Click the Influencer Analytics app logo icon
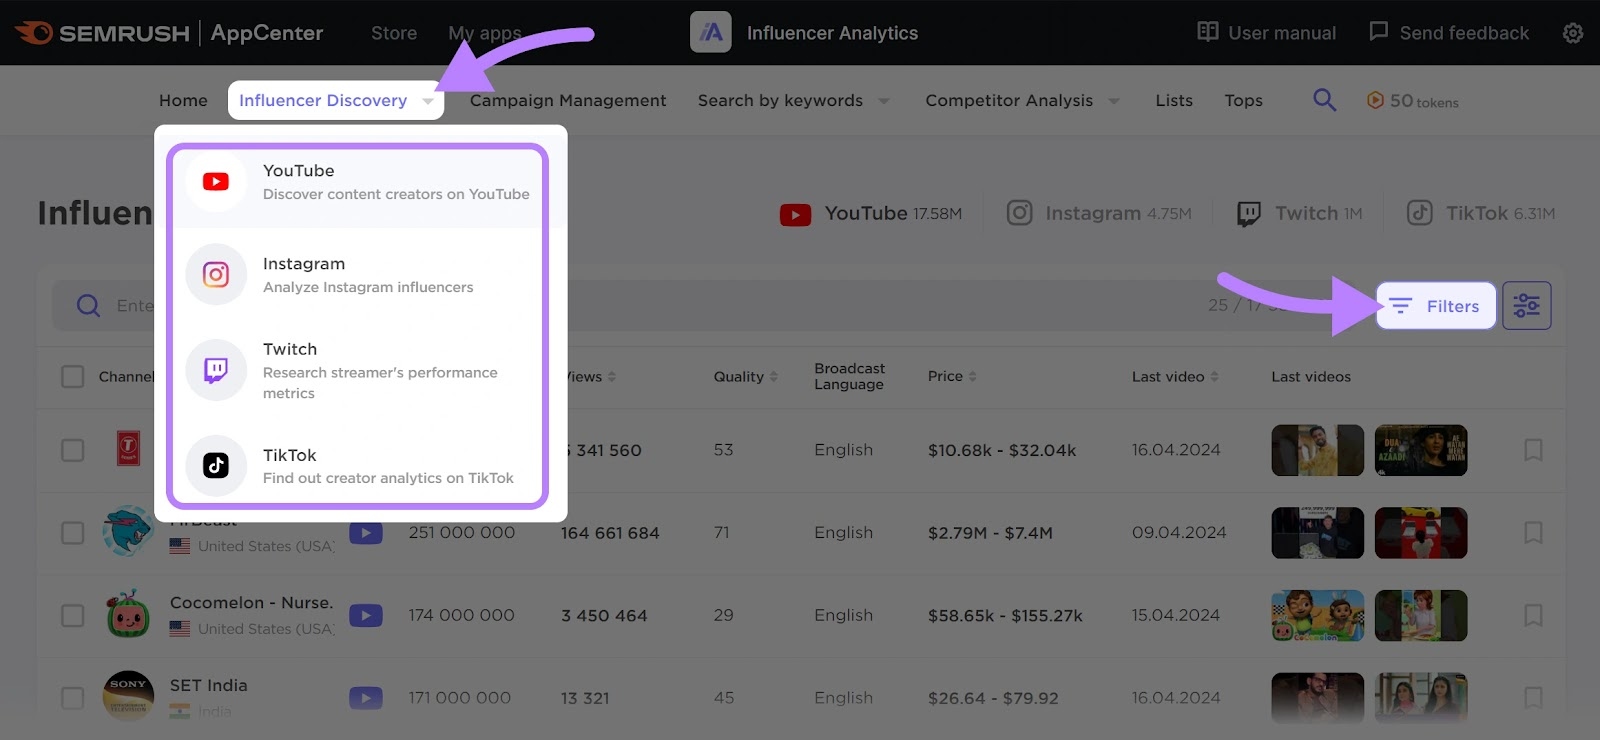The image size is (1600, 740). coord(711,33)
